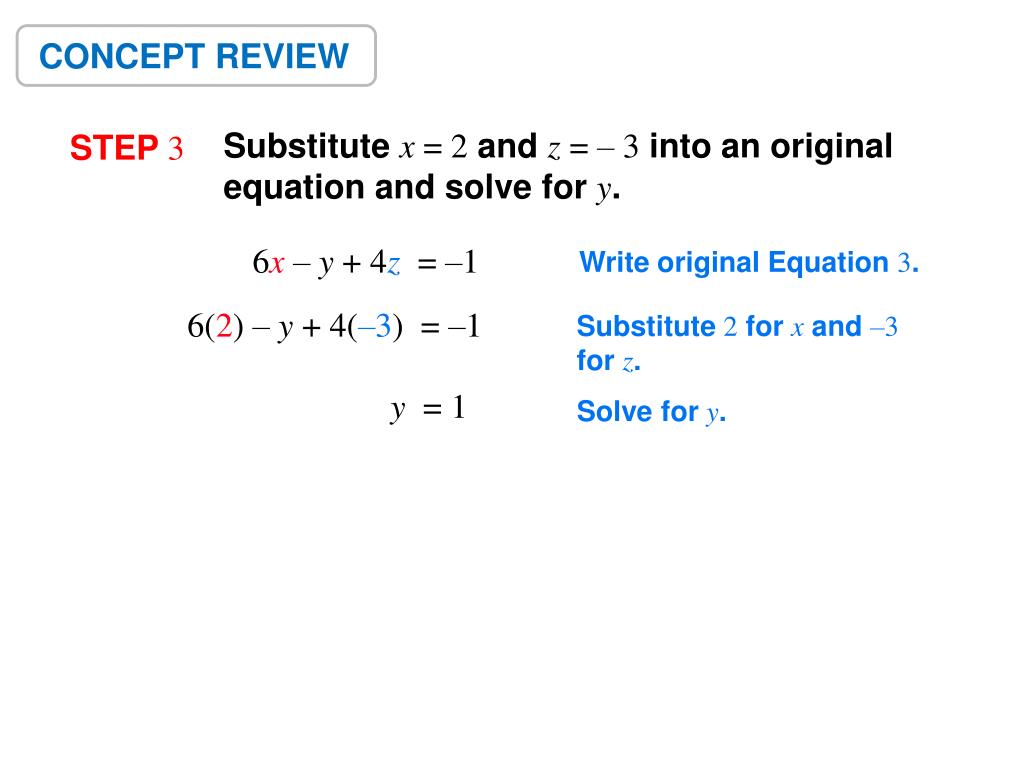Click the Substitute 2 for x annotation
Screen dimensions: 1024x768
click(737, 326)
